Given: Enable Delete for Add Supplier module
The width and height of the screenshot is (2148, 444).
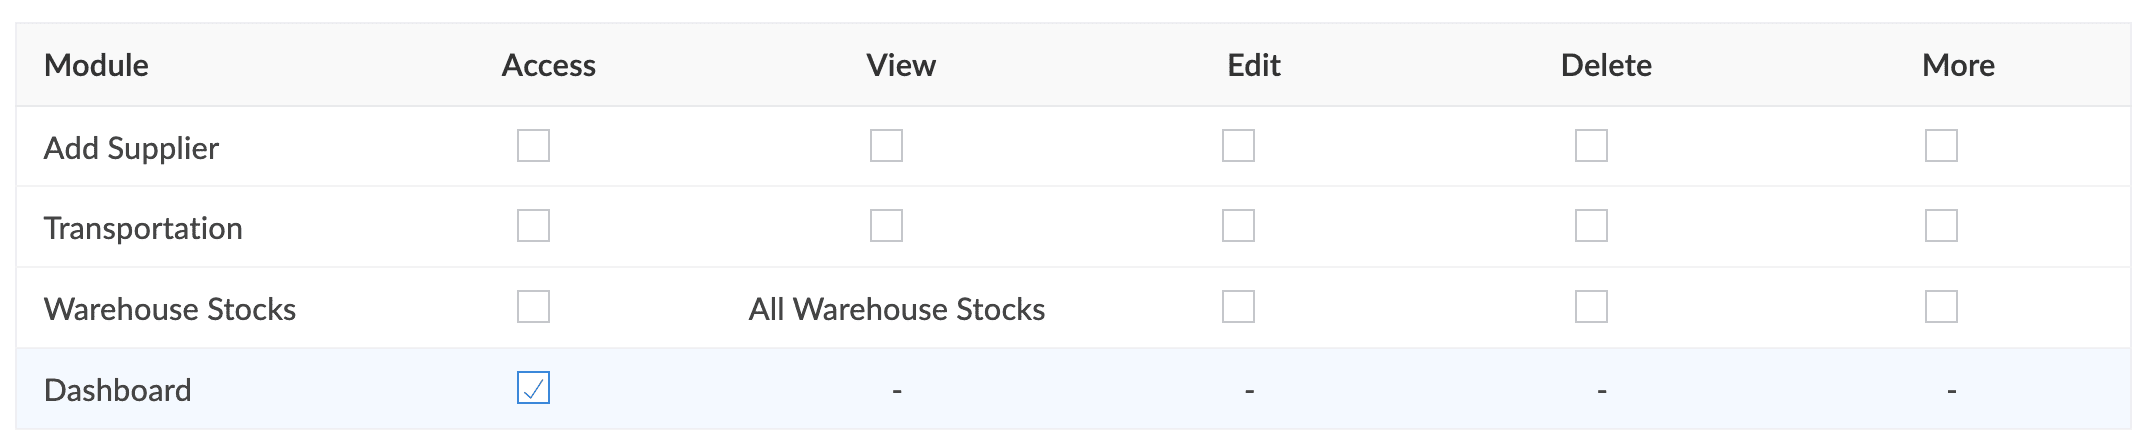Looking at the screenshot, I should (1591, 146).
